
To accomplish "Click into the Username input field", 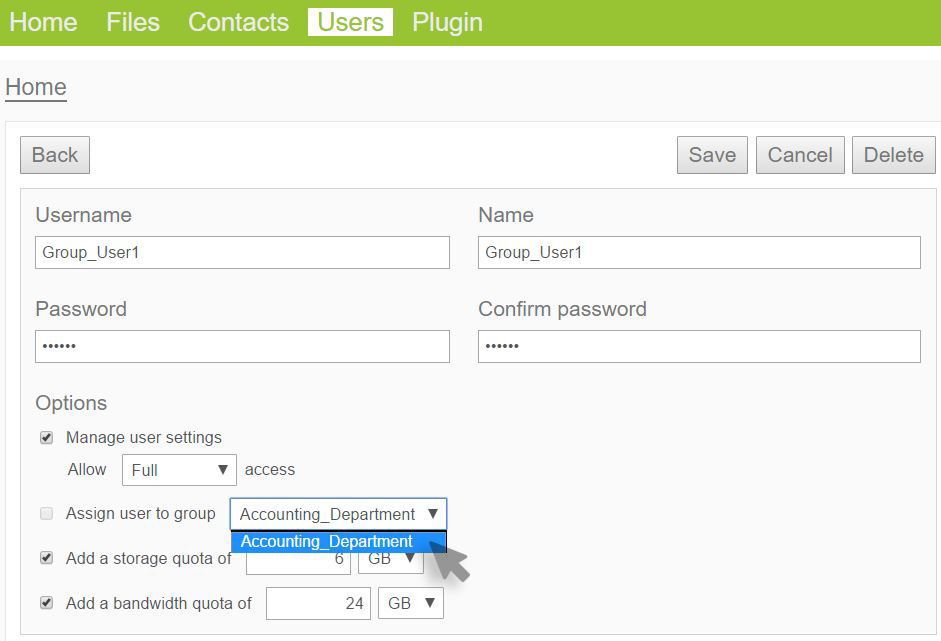I will click(242, 253).
